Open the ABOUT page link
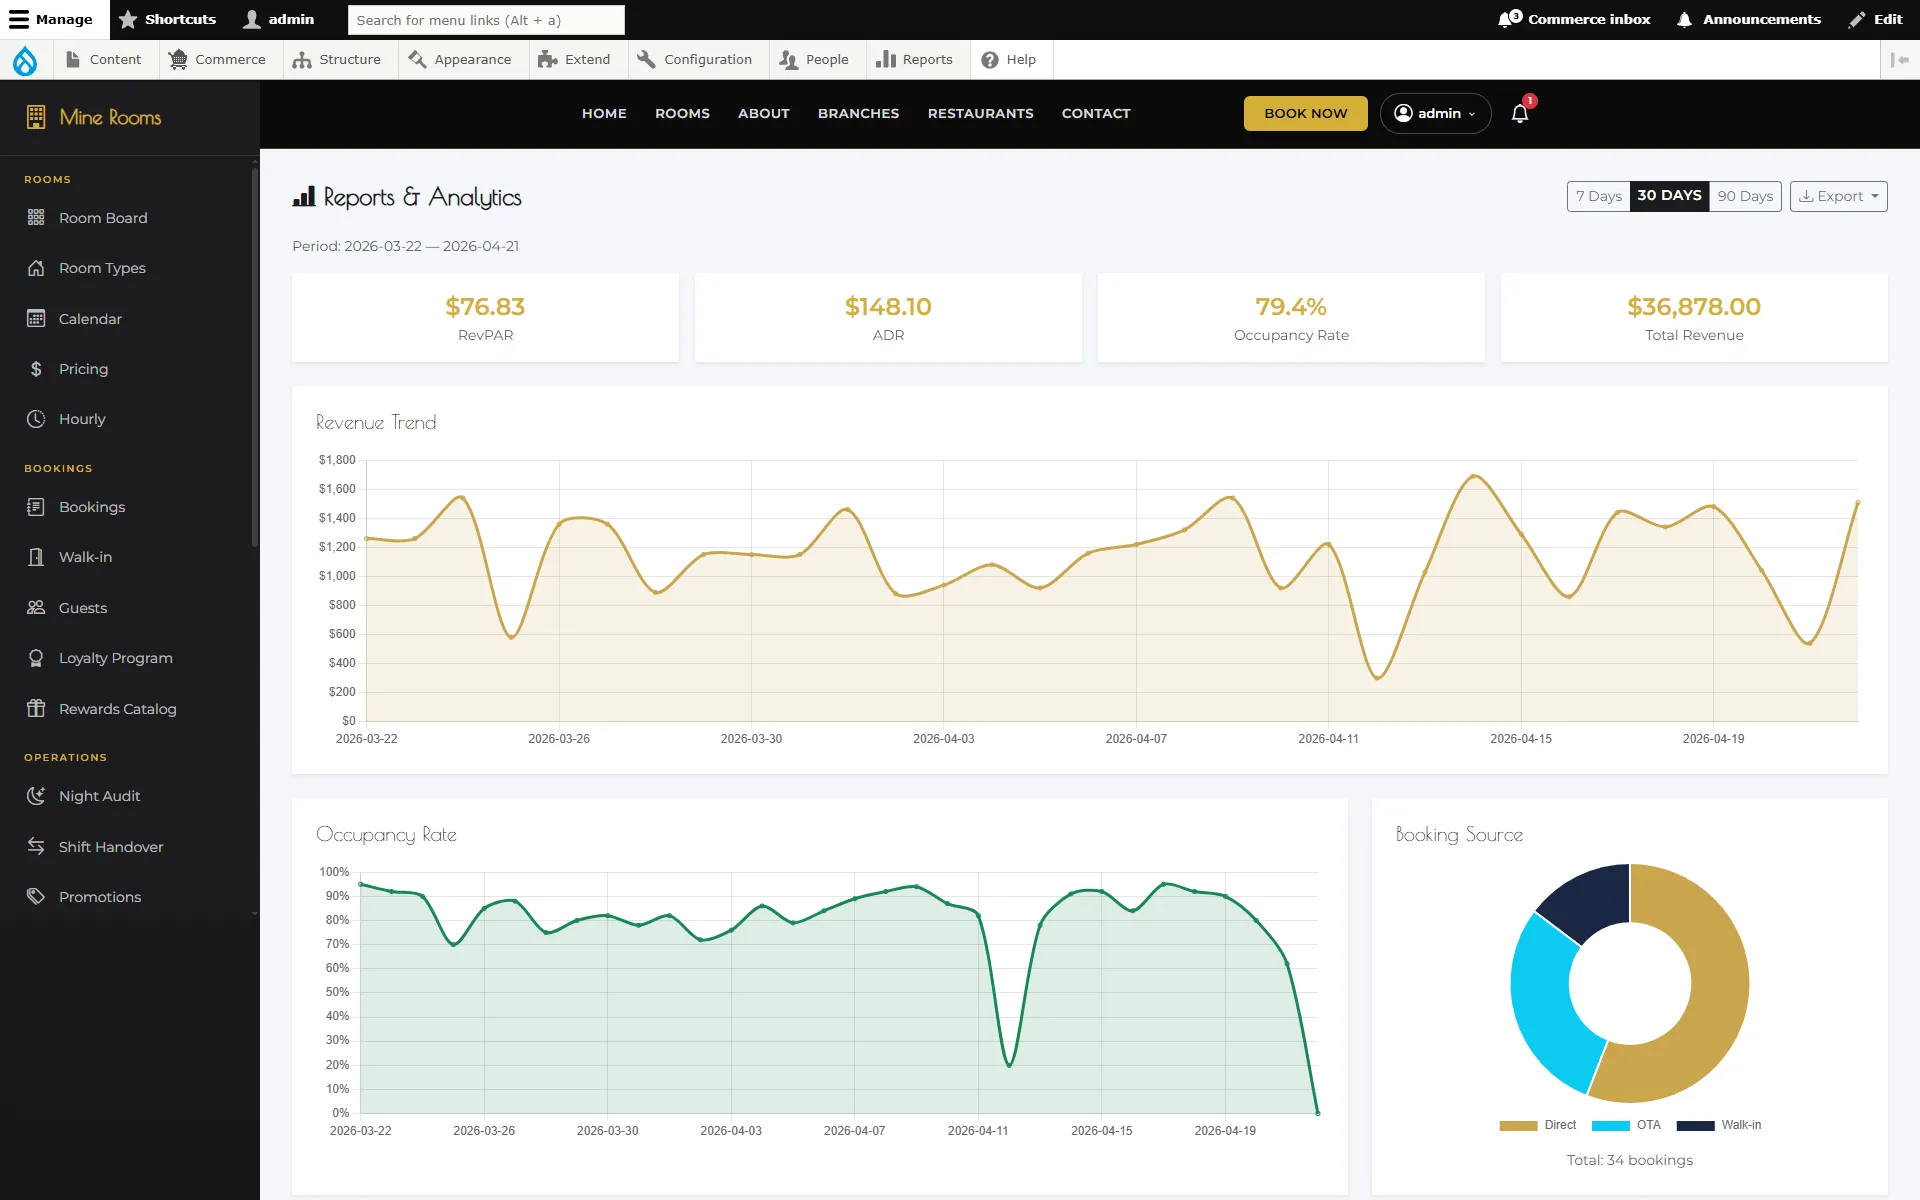Screen dimensions: 1920x1200 coord(764,113)
